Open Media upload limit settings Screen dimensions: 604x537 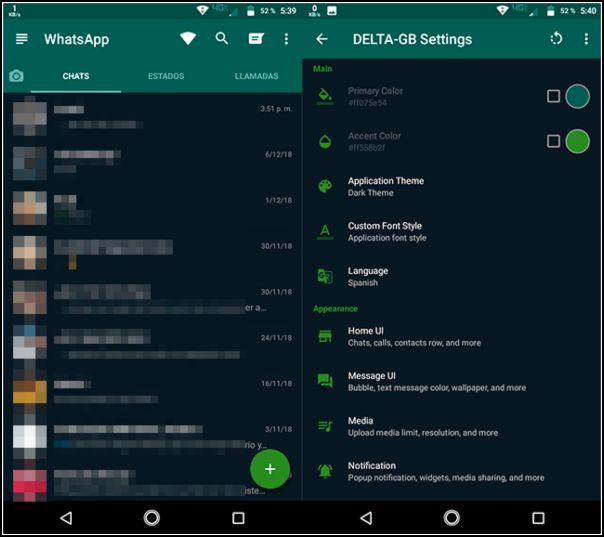[x=451, y=426]
